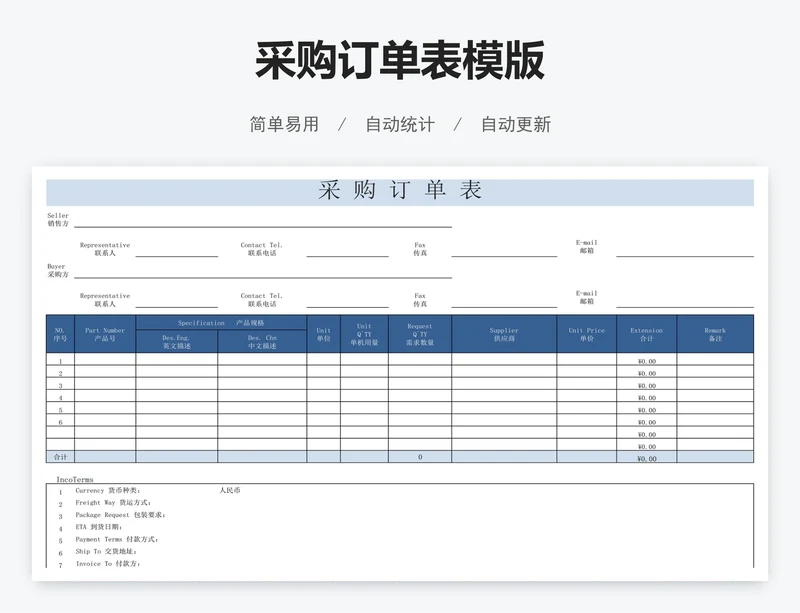The height and width of the screenshot is (613, 800).
Task: Click the Request Q'TY total showing 0
Action: coord(420,457)
